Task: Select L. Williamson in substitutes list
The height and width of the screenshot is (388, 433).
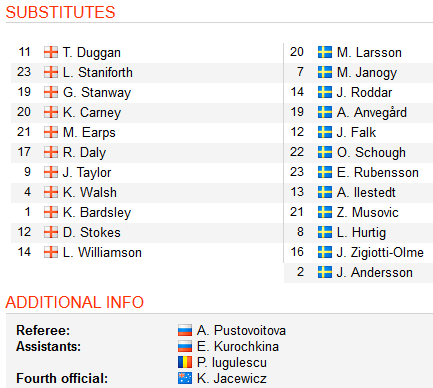Action: click(x=102, y=252)
